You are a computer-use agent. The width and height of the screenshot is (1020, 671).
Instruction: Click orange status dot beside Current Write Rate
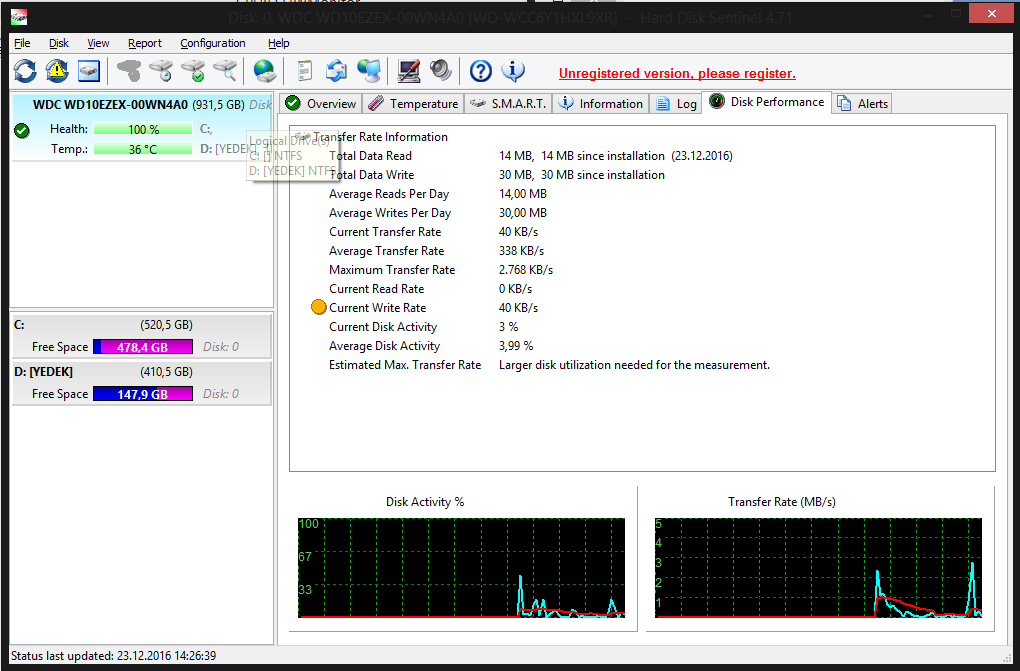click(x=318, y=307)
